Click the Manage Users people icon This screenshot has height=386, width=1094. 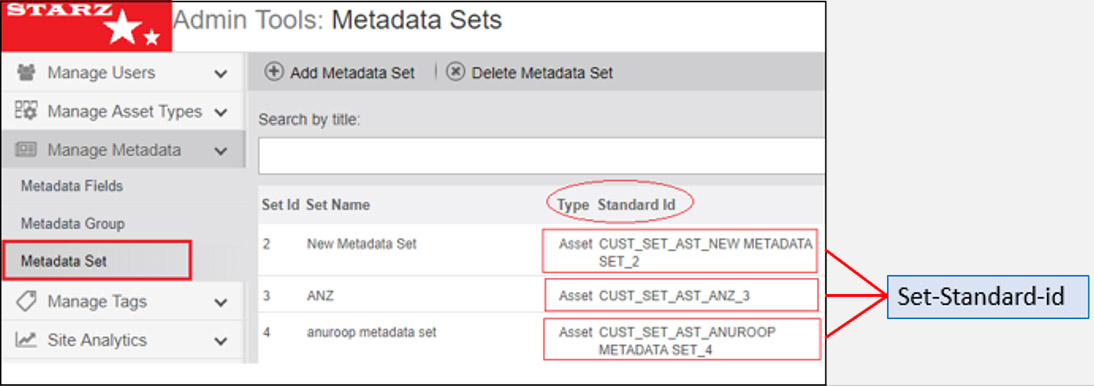[x=26, y=73]
